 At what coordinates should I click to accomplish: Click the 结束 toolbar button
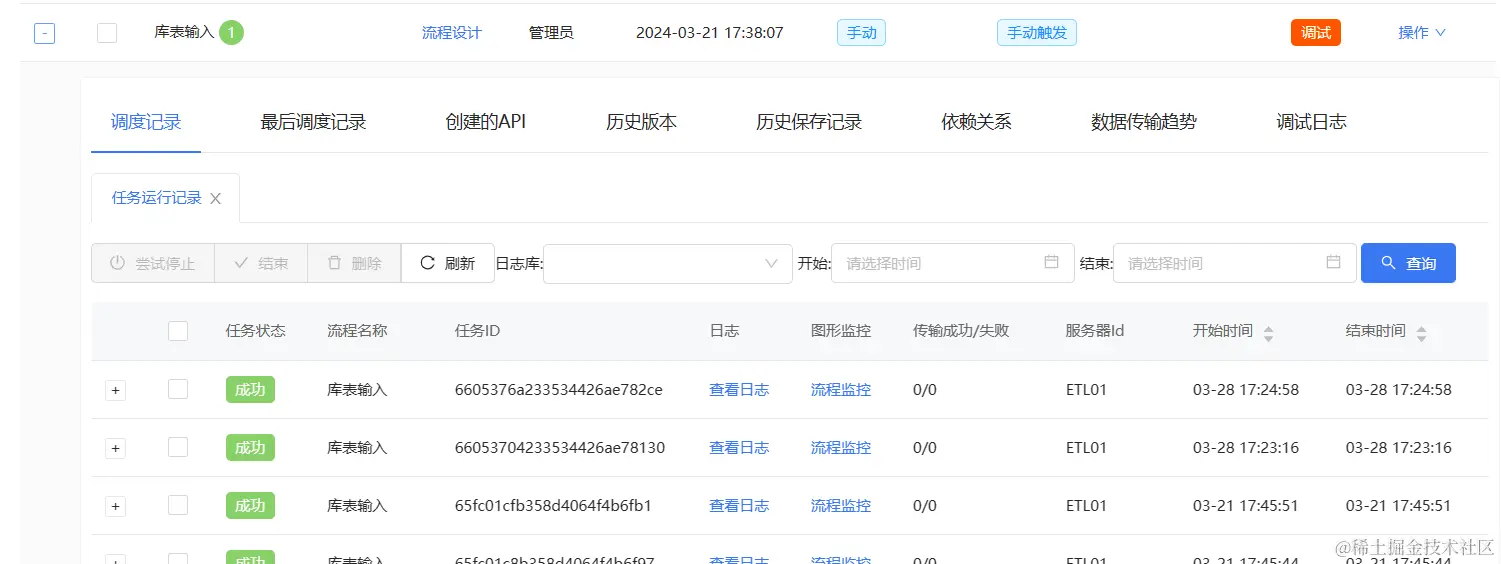pos(261,263)
